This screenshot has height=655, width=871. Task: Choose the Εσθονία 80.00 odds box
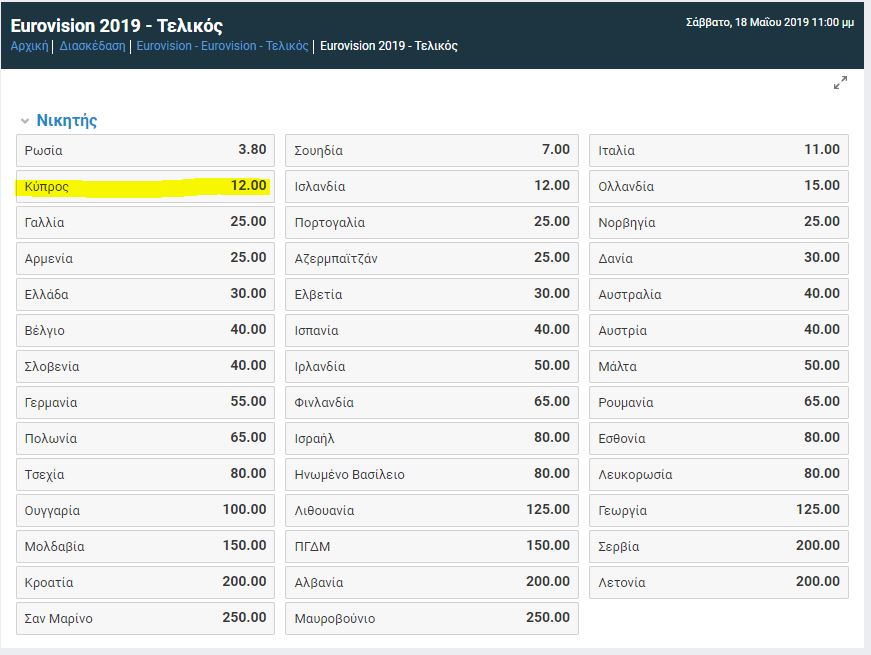719,439
